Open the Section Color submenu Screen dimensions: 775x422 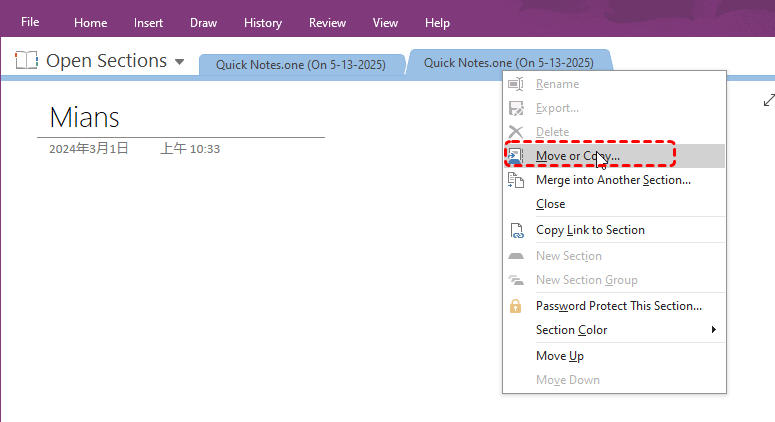tap(614, 330)
